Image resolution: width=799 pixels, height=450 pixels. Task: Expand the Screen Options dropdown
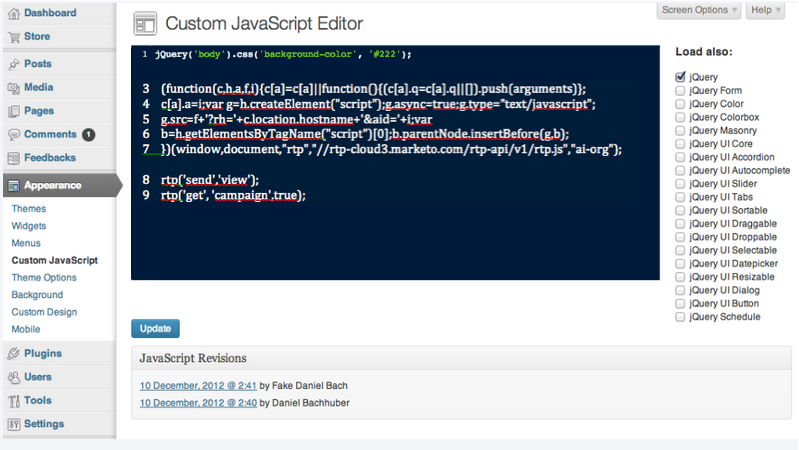click(699, 10)
